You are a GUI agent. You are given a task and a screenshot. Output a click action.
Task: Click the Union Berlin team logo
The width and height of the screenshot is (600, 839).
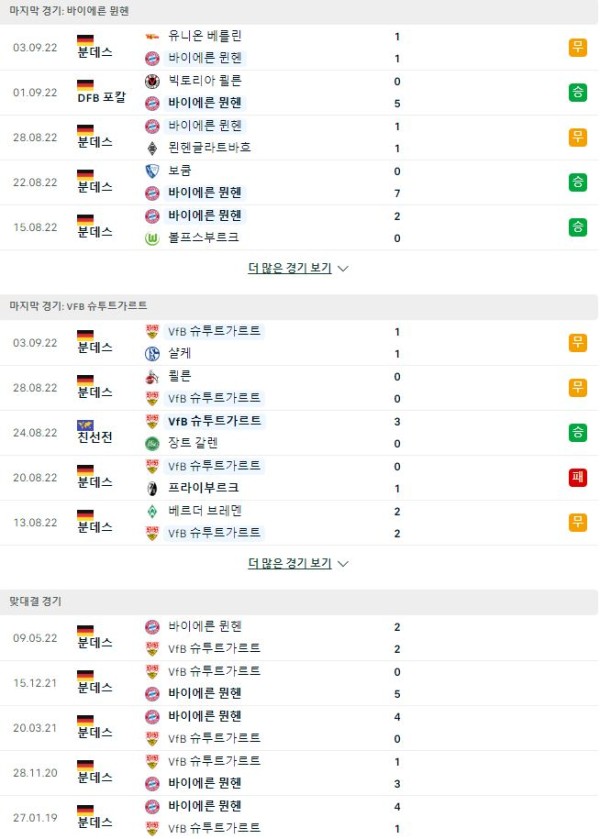coord(152,36)
